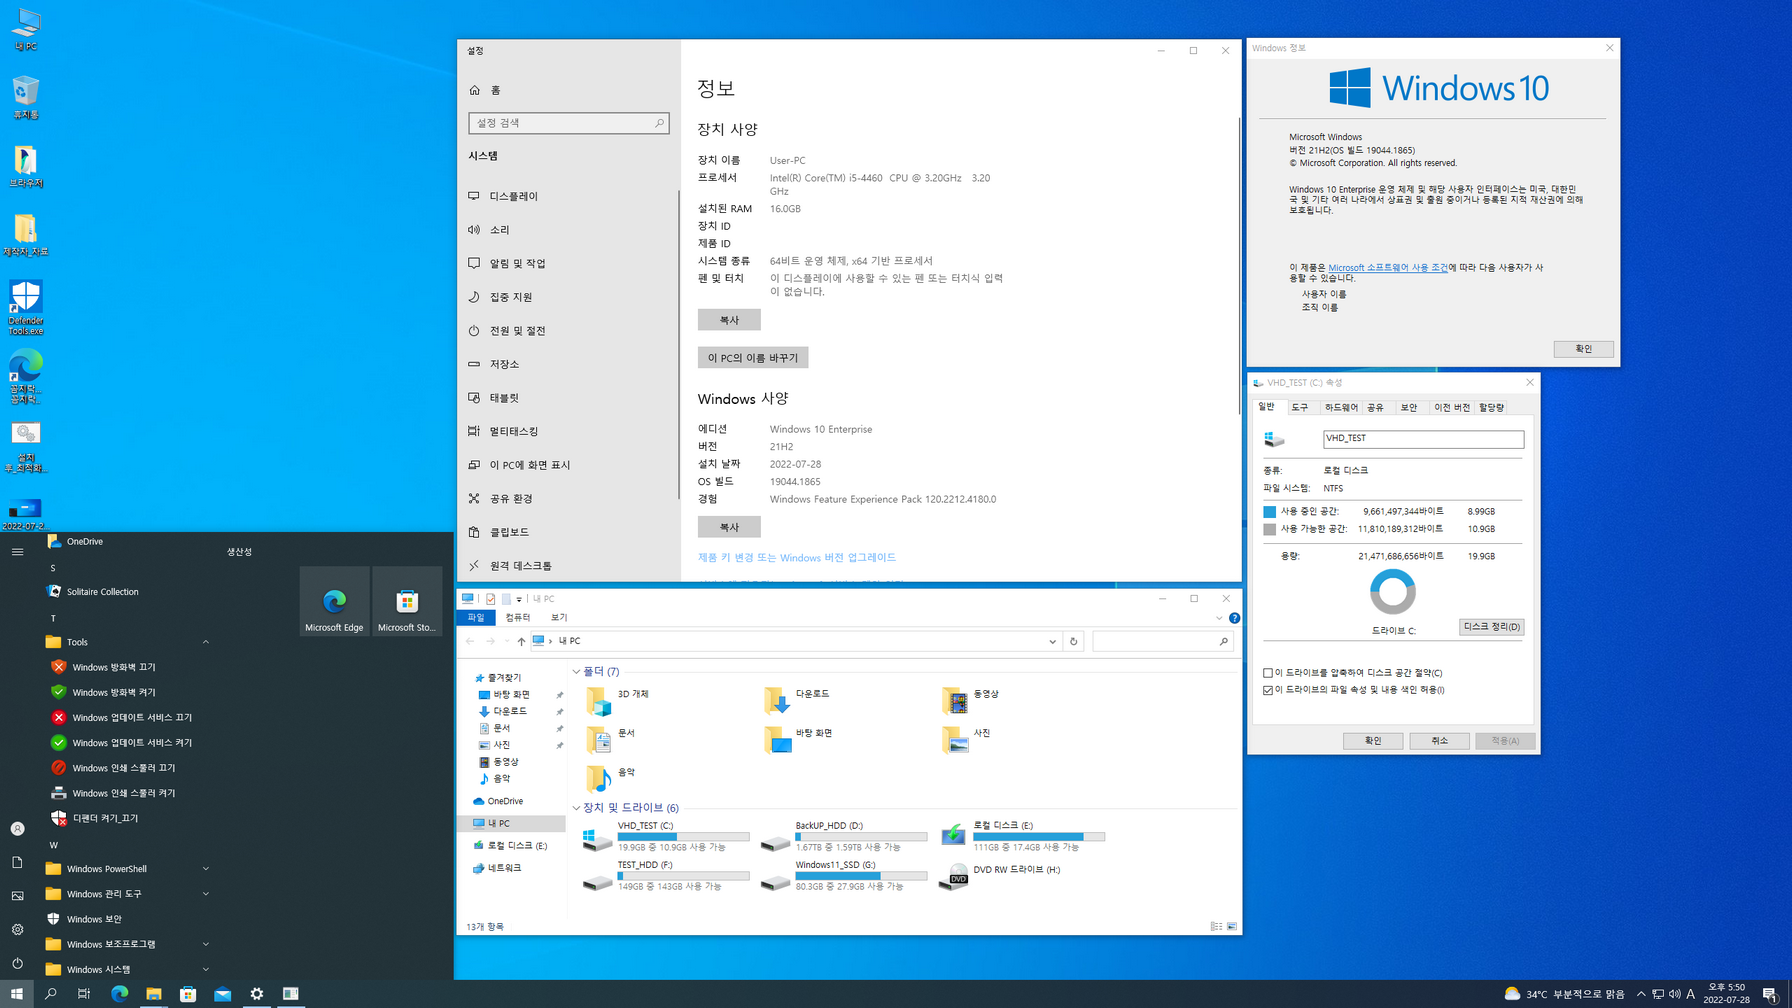This screenshot has height=1008, width=1792.
Task: Click the Explorer search box
Action: click(1161, 641)
